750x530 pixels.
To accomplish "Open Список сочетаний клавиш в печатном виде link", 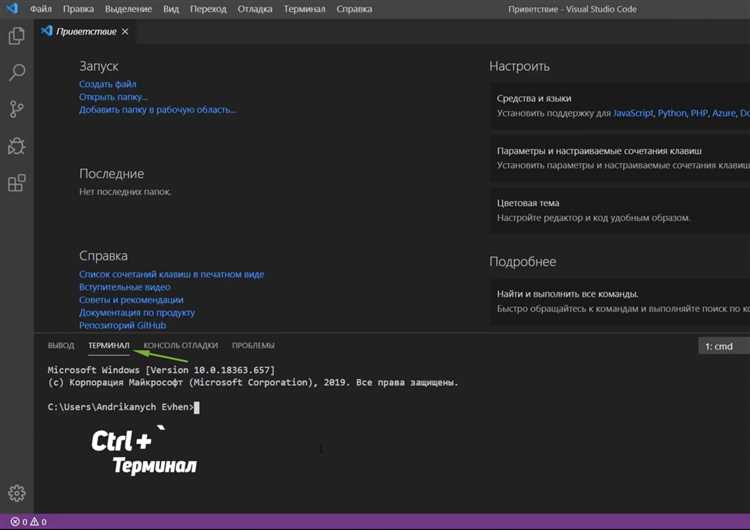I will click(x=171, y=274).
